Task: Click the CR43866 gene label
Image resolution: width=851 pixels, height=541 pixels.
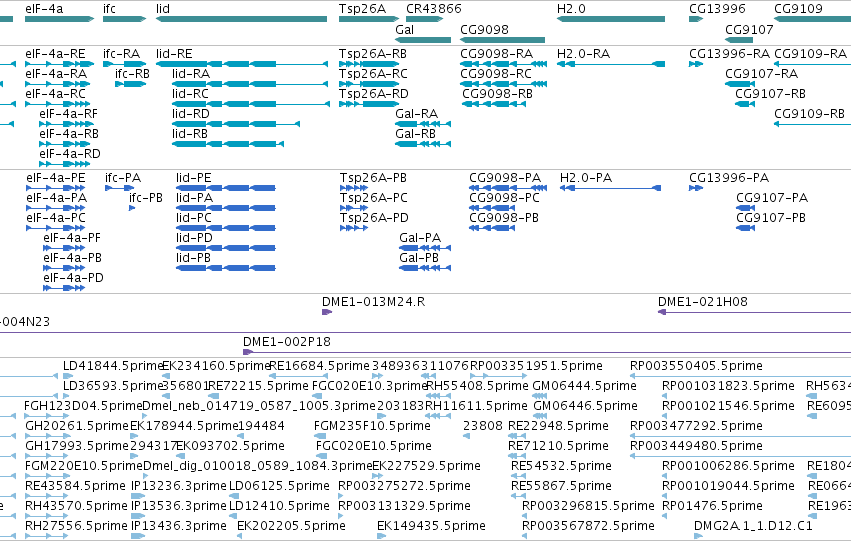Action: tap(434, 9)
